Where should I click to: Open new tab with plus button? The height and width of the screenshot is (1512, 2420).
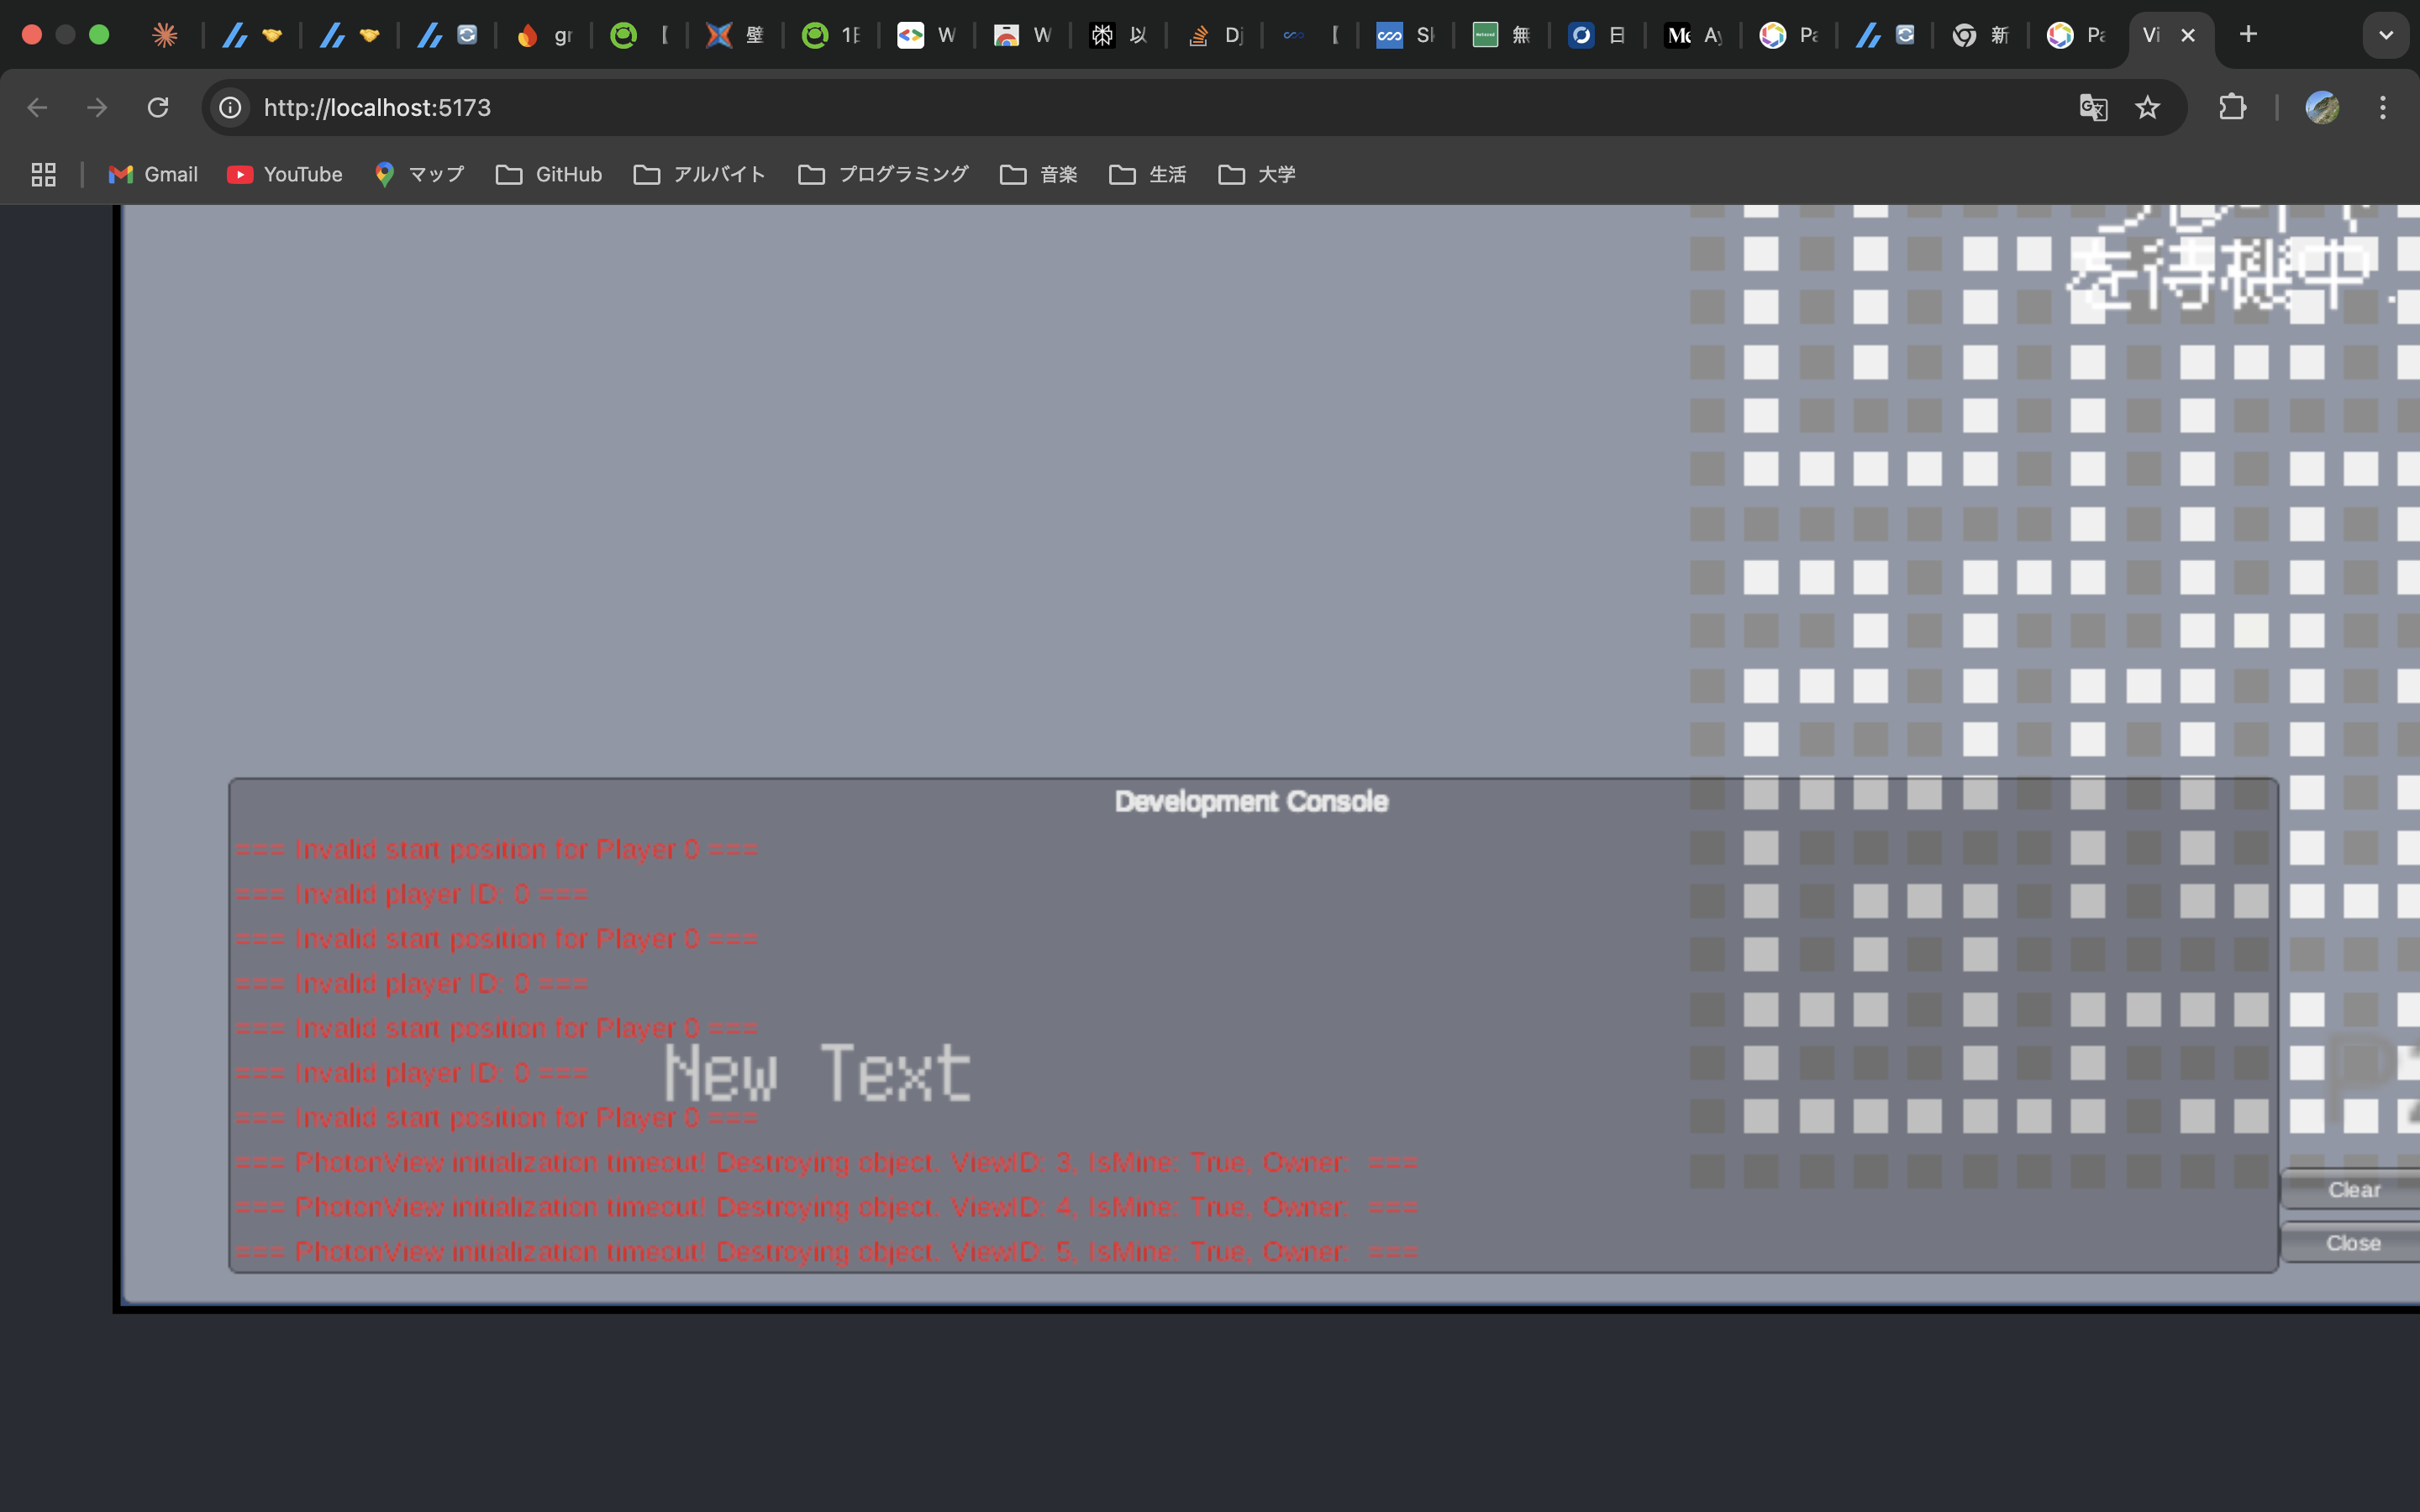click(x=2248, y=35)
